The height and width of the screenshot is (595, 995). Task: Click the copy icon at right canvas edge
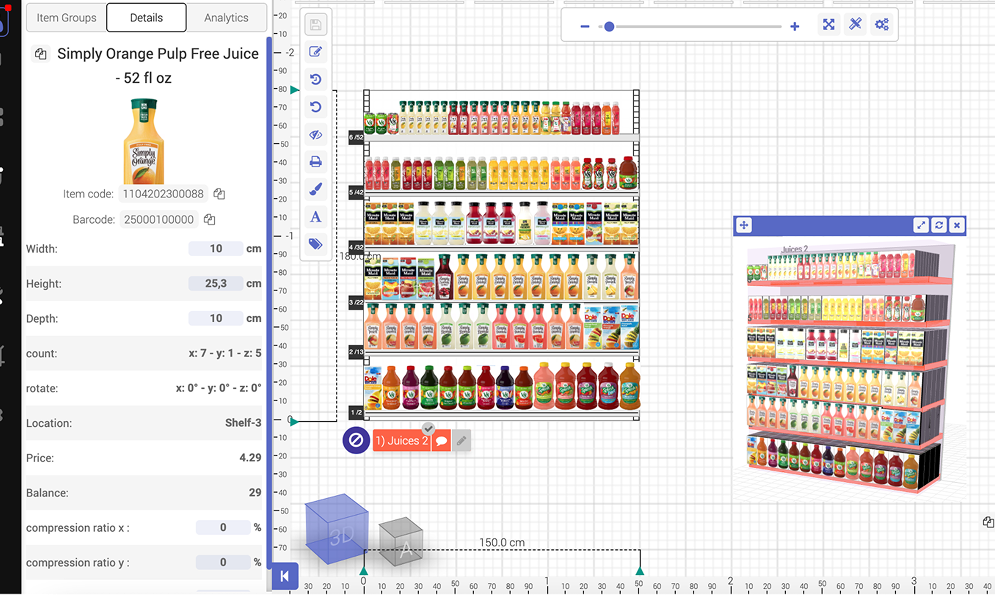coord(988,521)
